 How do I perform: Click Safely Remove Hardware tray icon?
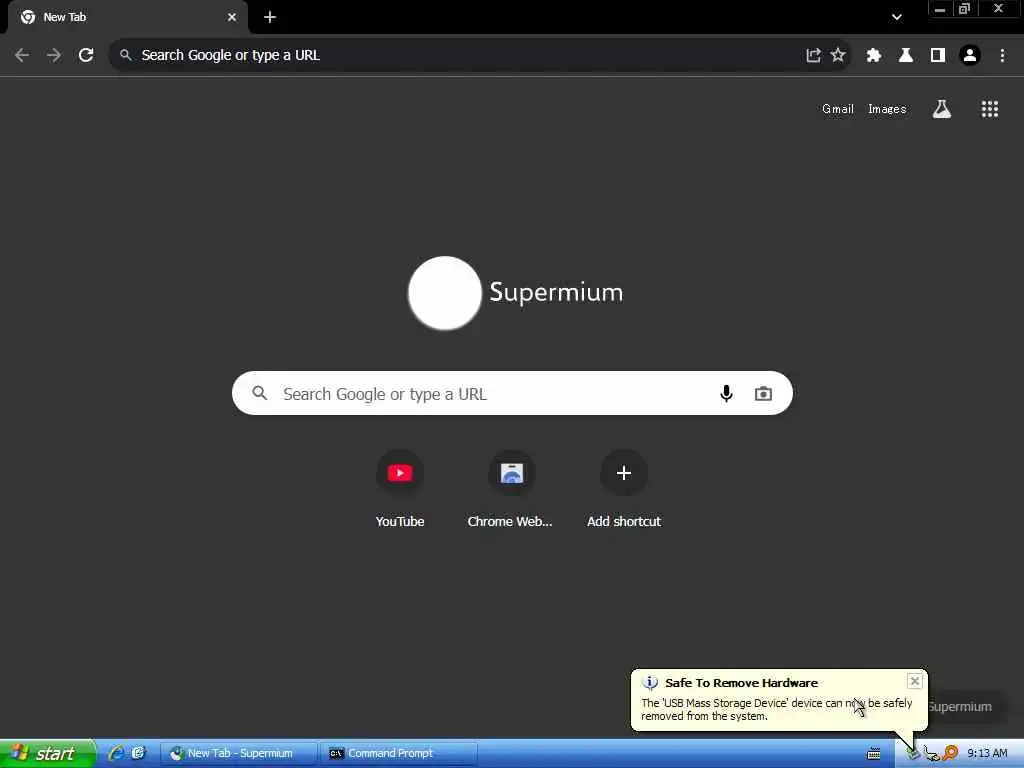(912, 754)
